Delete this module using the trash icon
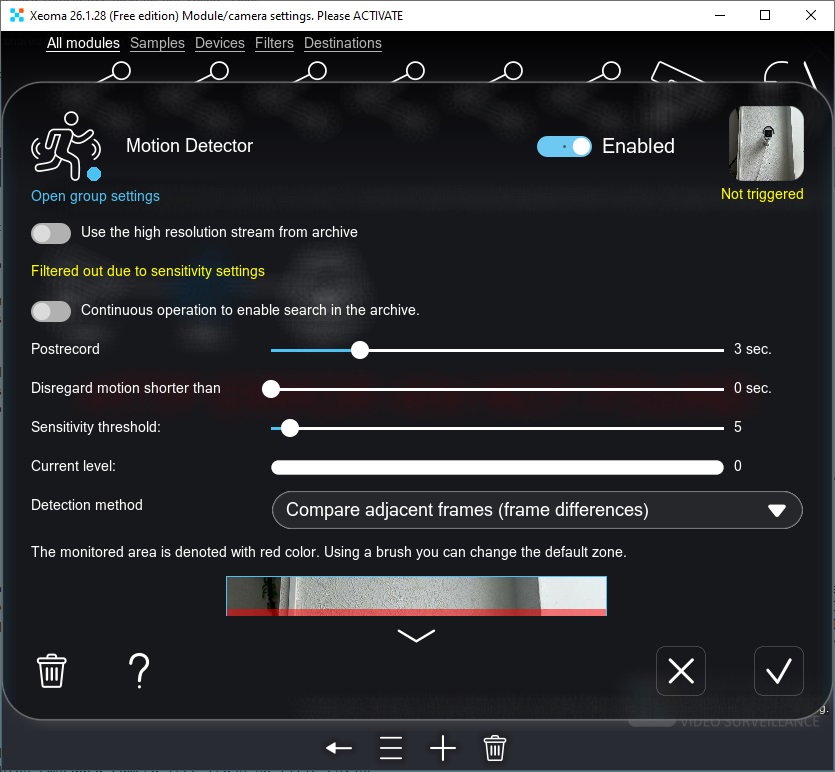 click(51, 670)
